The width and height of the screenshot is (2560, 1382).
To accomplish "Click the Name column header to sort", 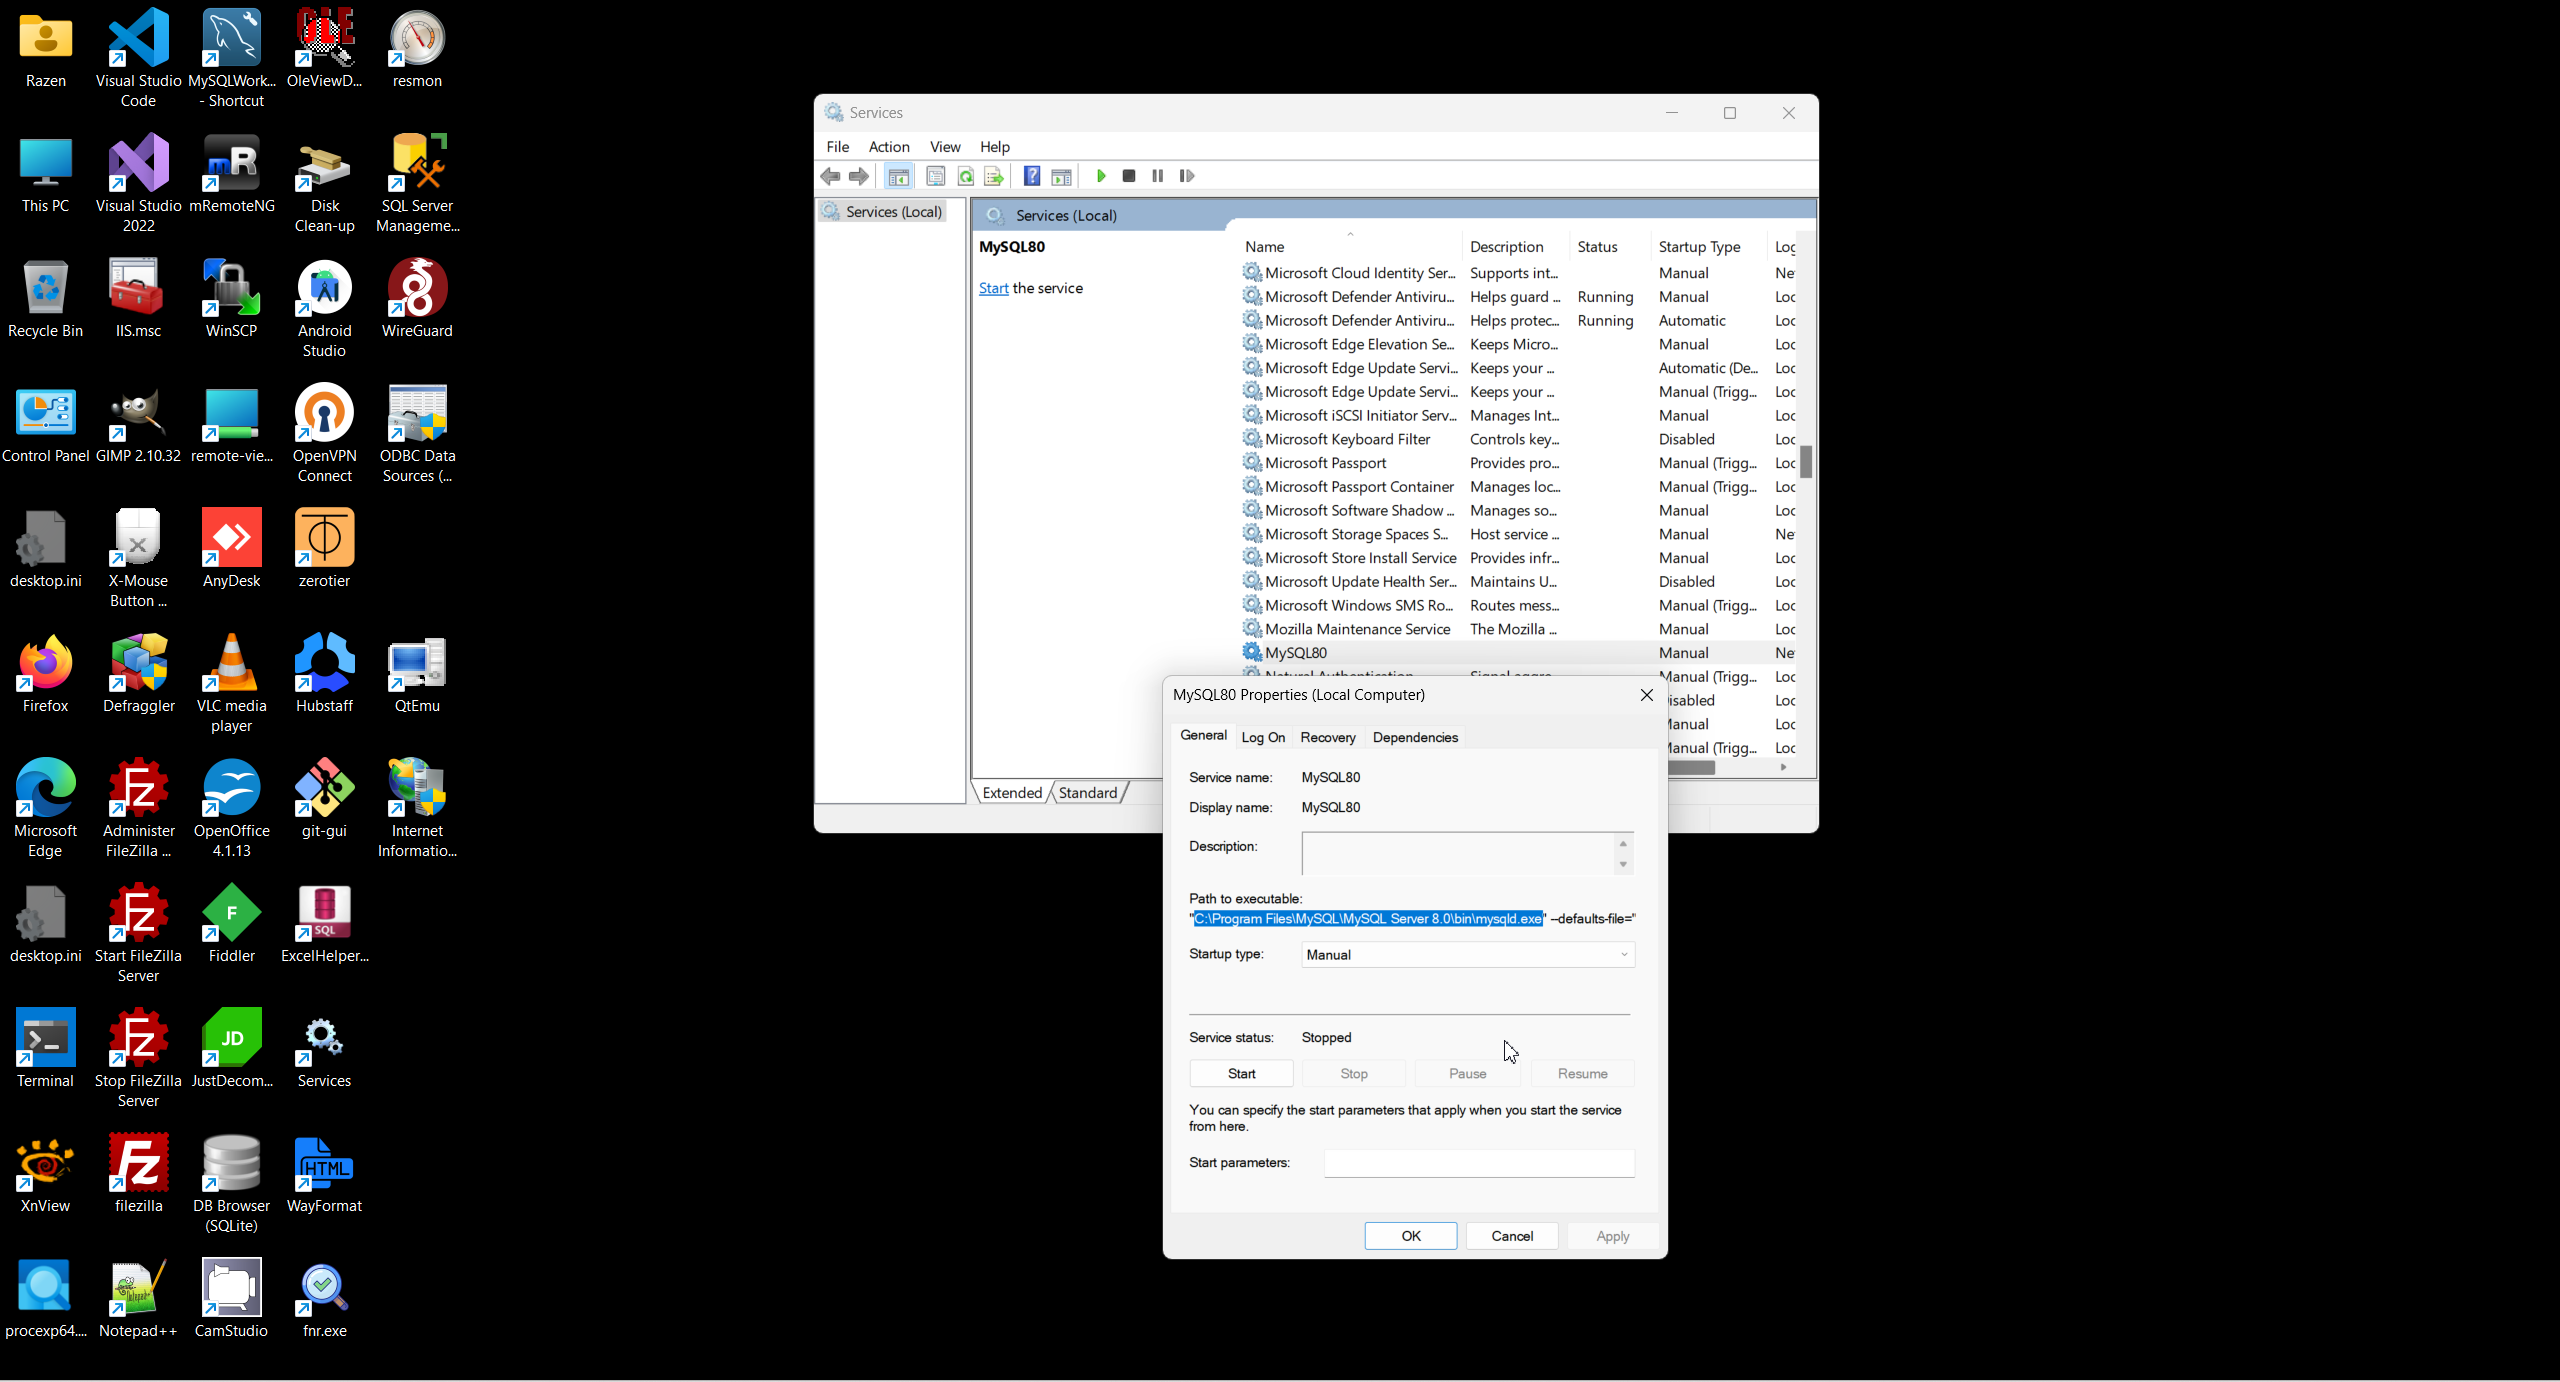I will click(x=1265, y=247).
